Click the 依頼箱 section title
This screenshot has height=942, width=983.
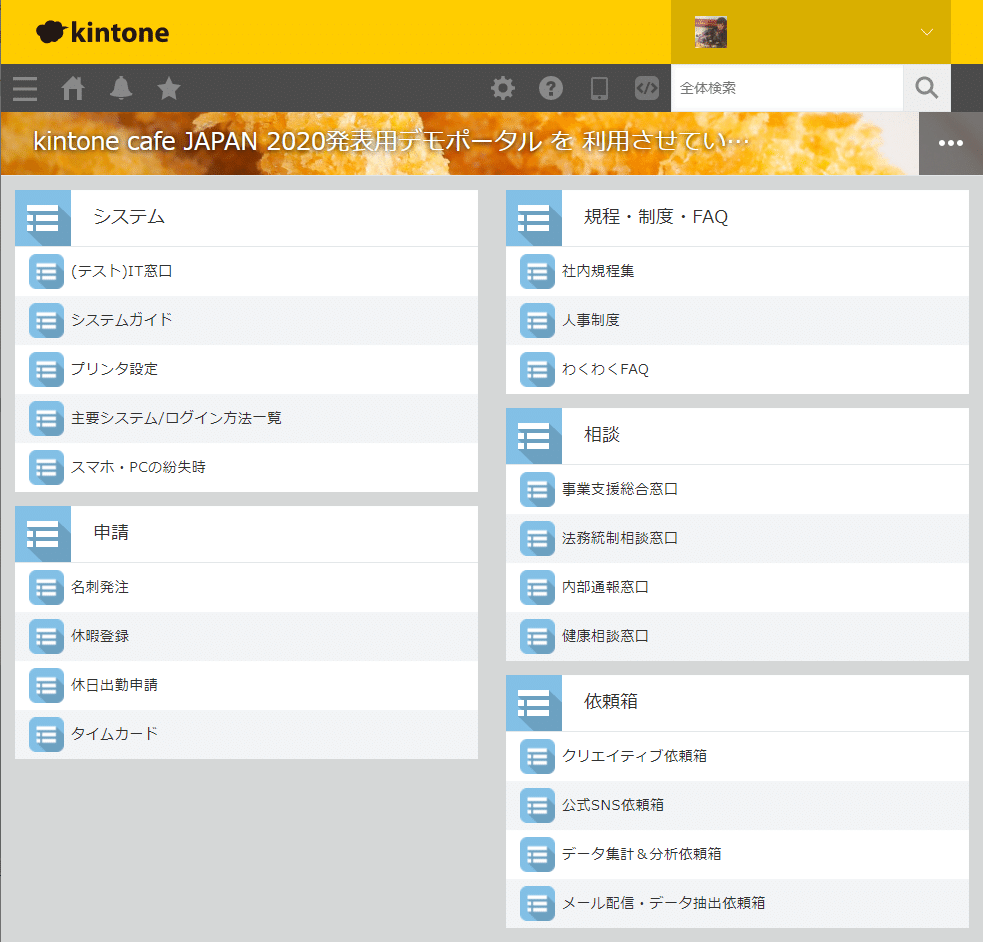(x=611, y=701)
